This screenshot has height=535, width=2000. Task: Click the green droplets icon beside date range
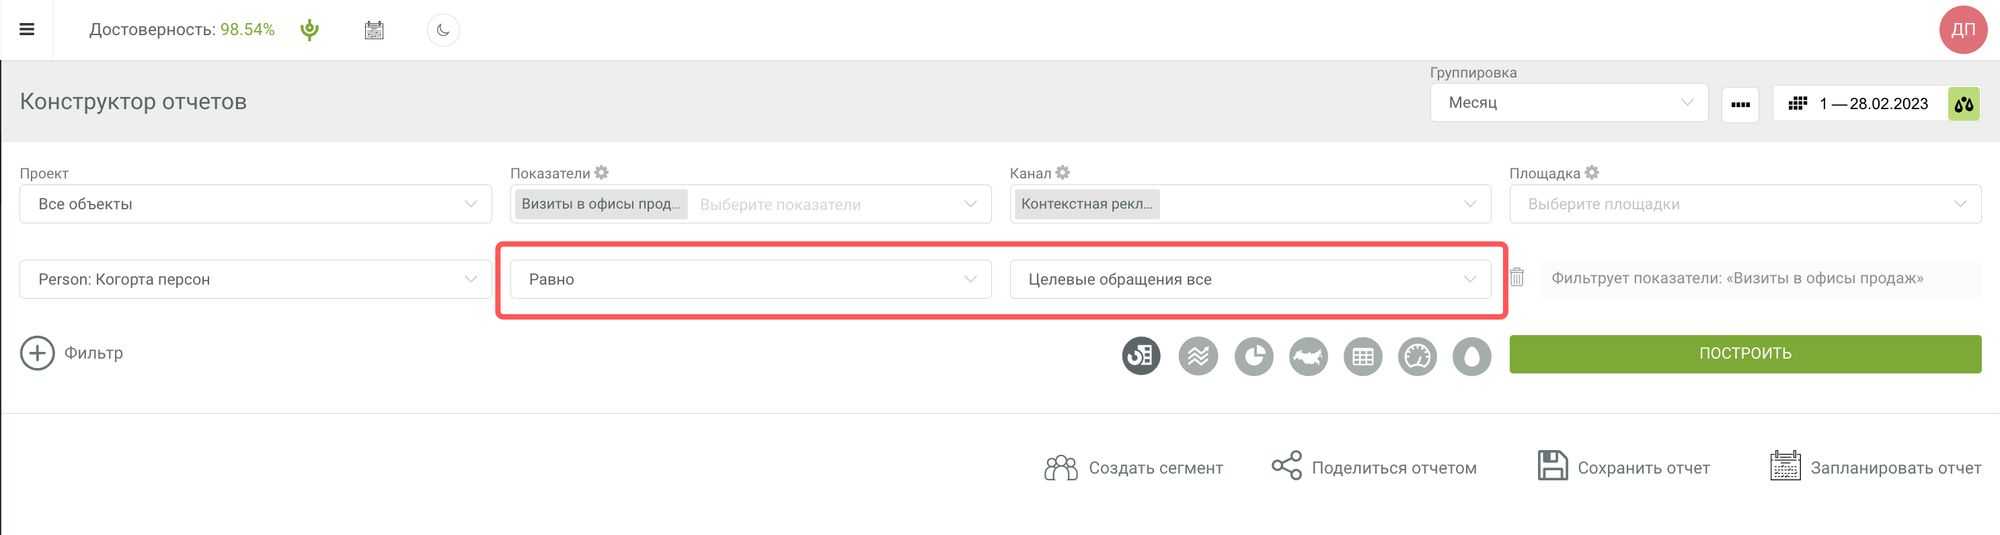(x=1964, y=103)
